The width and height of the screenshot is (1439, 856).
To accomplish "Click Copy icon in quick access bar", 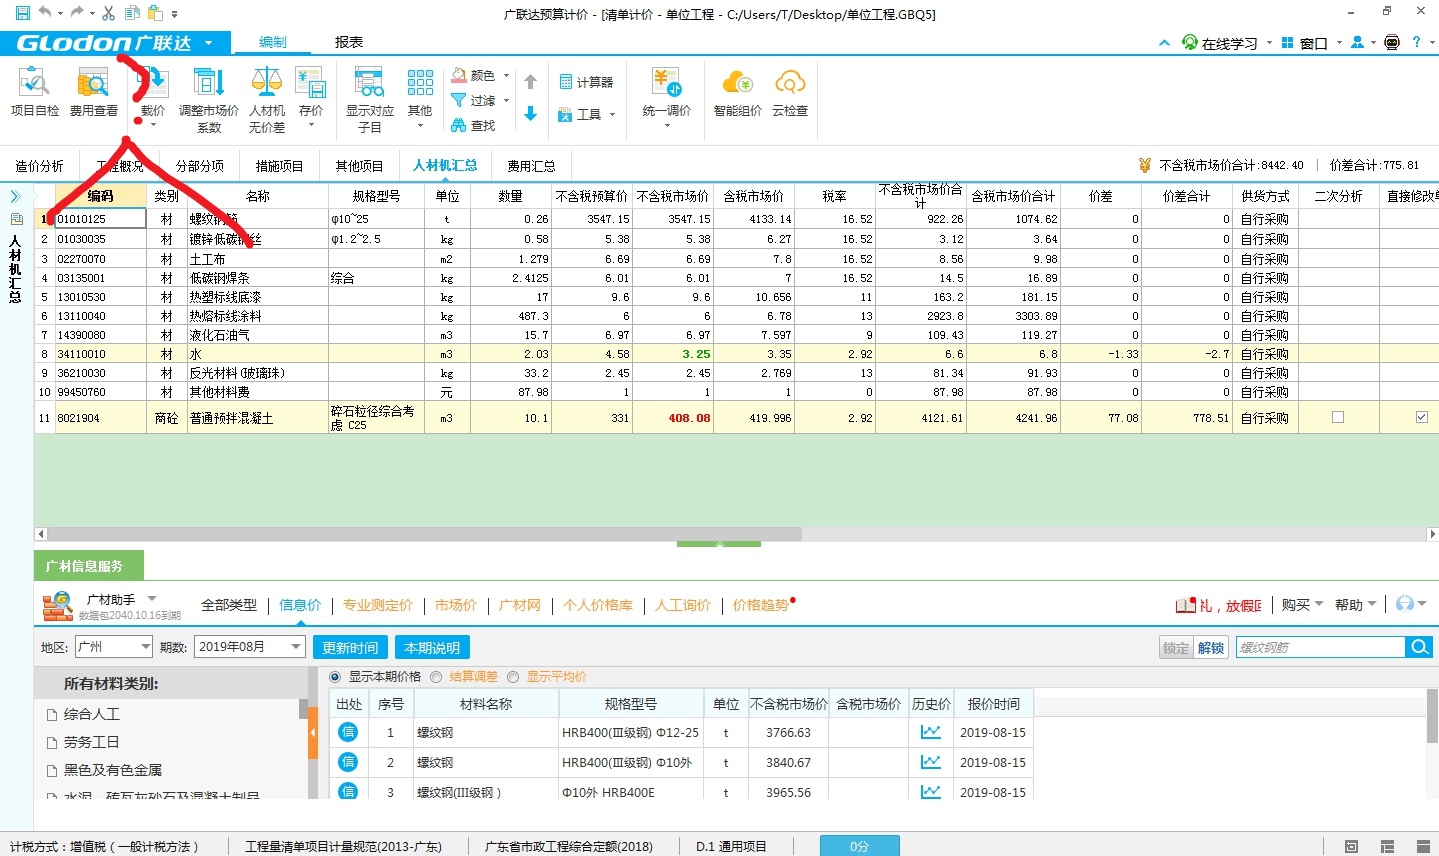I will [132, 13].
